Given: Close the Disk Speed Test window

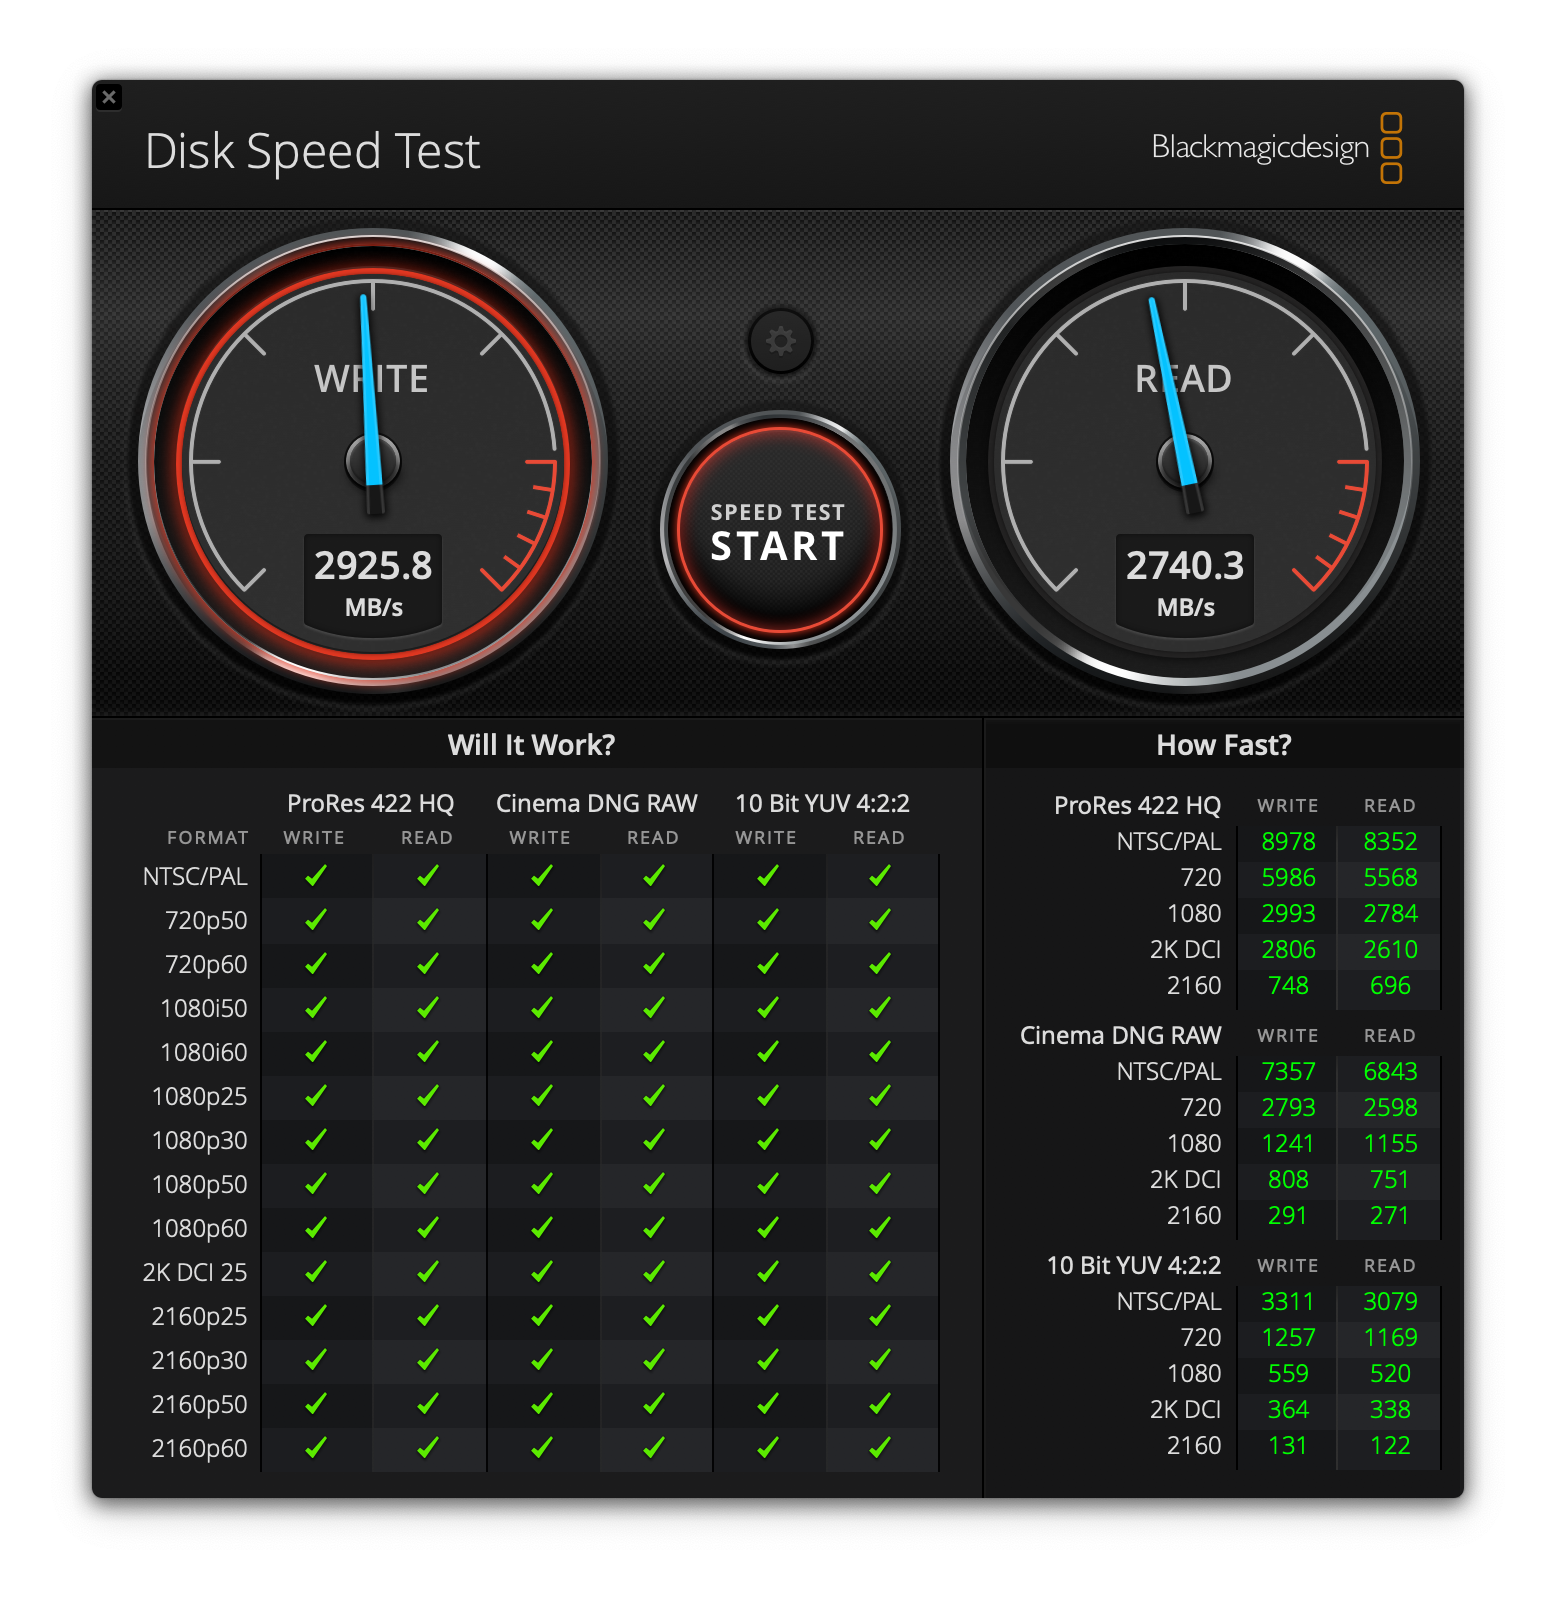Looking at the screenshot, I should (x=109, y=97).
